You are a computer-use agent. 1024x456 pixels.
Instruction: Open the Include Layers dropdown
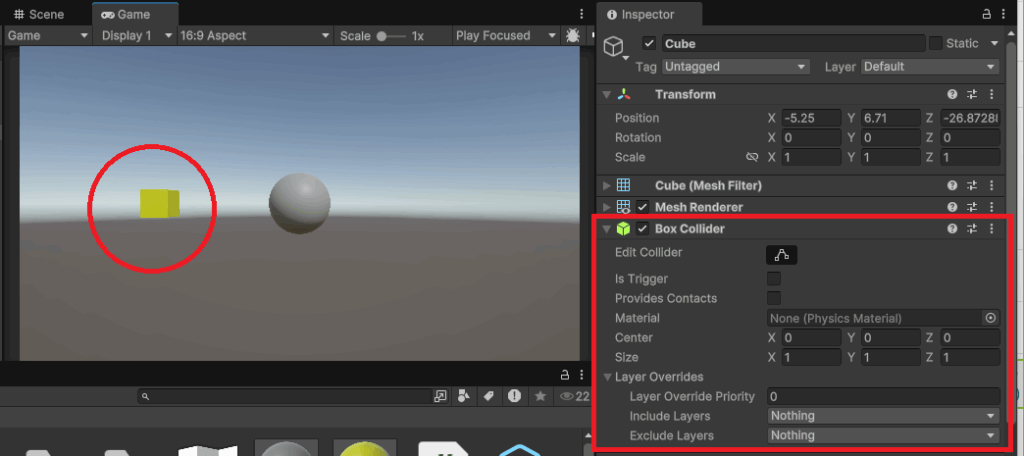coord(884,416)
